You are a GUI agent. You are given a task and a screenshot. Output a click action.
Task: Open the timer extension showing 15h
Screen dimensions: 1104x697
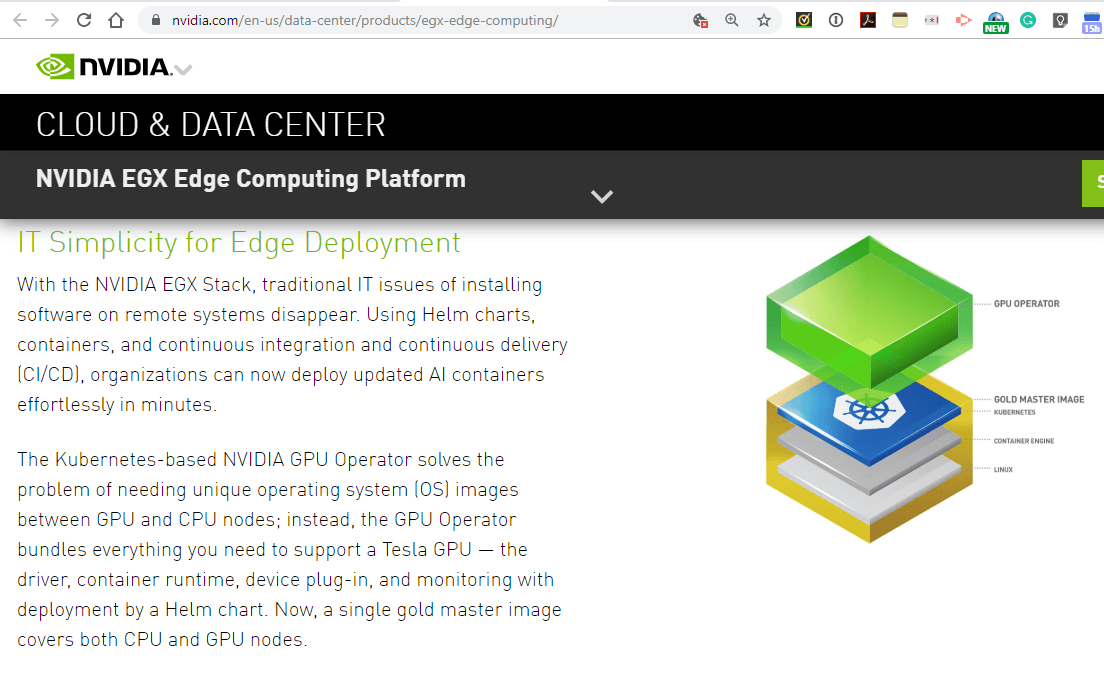click(1091, 20)
